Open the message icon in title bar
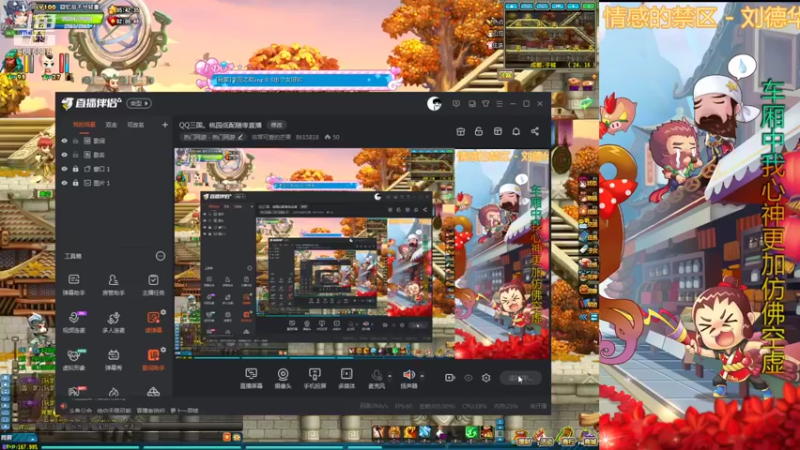 pyautogui.click(x=456, y=104)
